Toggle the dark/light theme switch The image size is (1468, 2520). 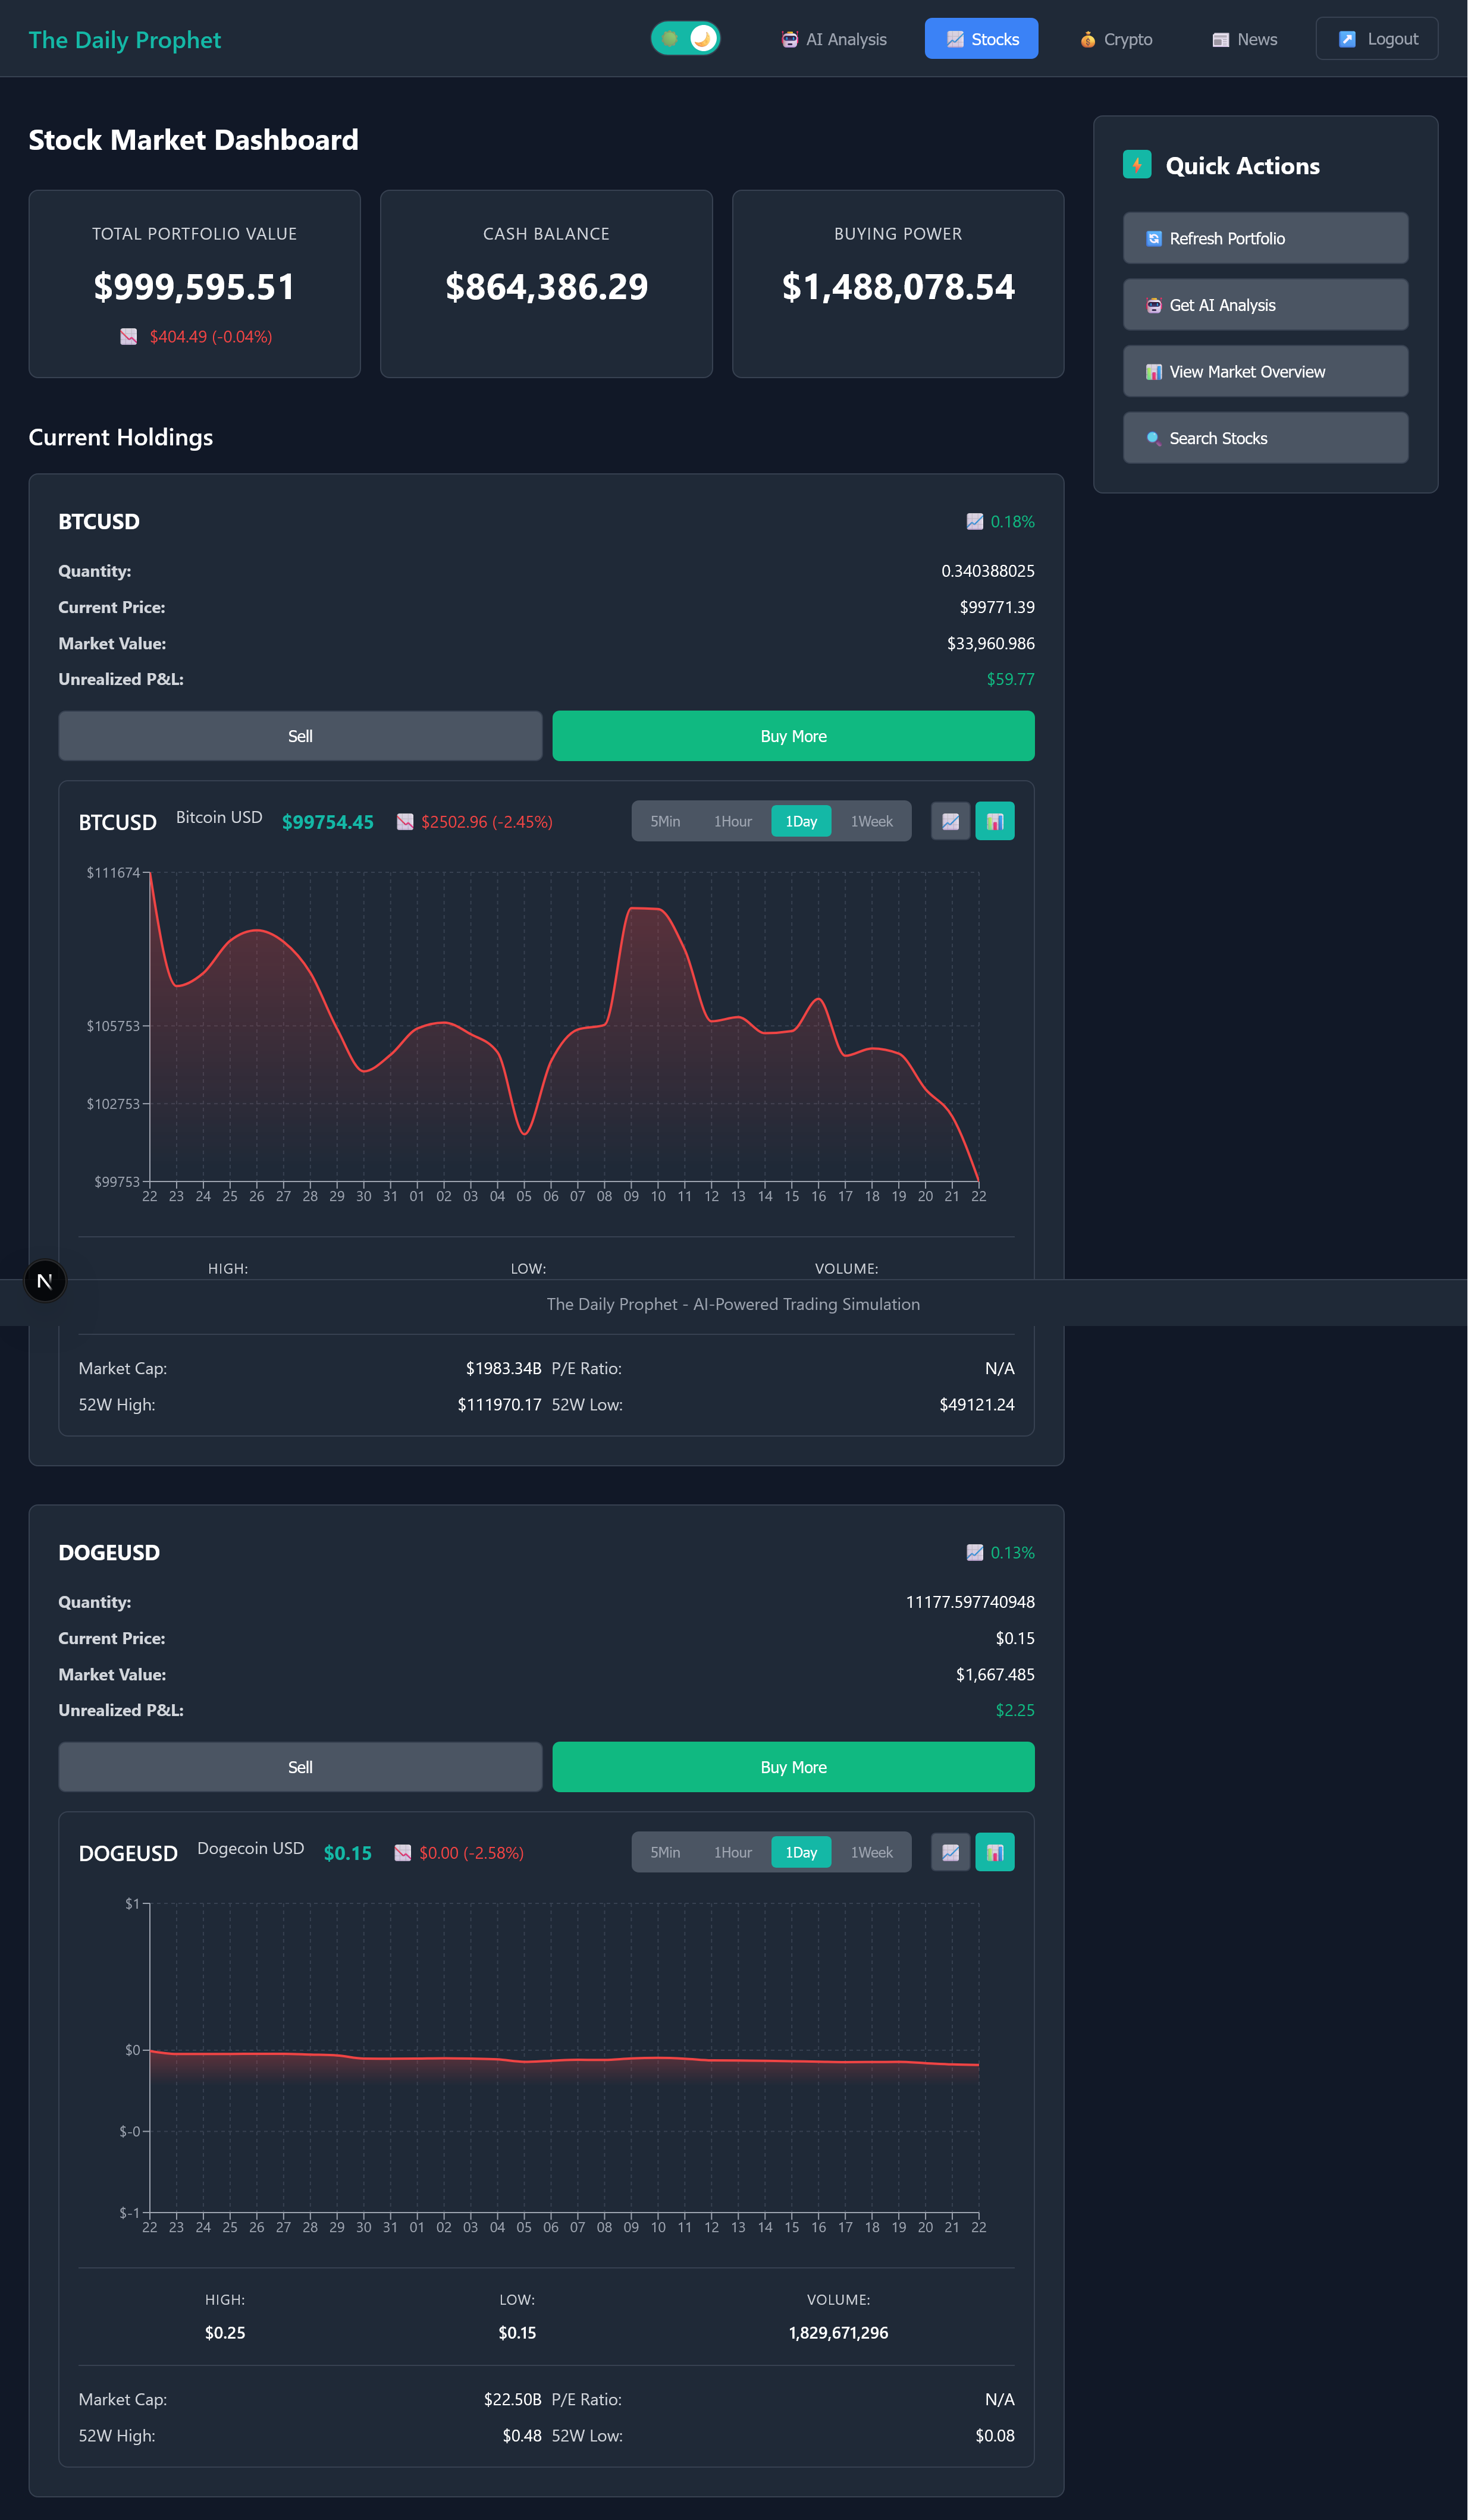tap(686, 39)
